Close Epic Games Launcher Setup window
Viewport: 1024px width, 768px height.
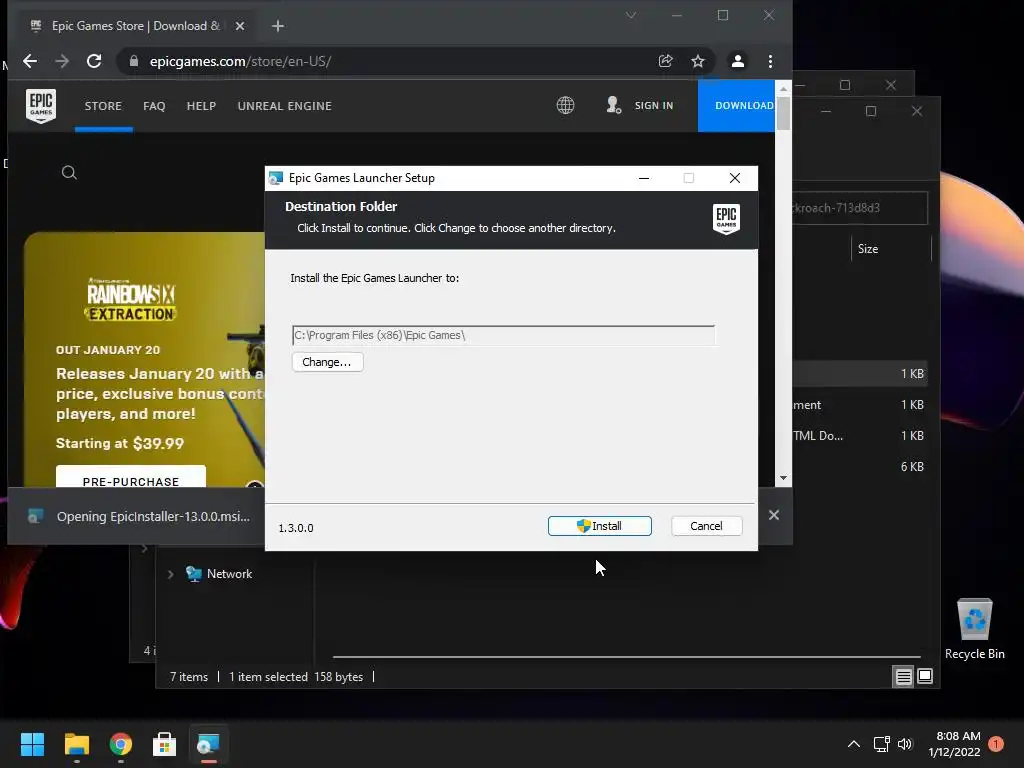(735, 178)
